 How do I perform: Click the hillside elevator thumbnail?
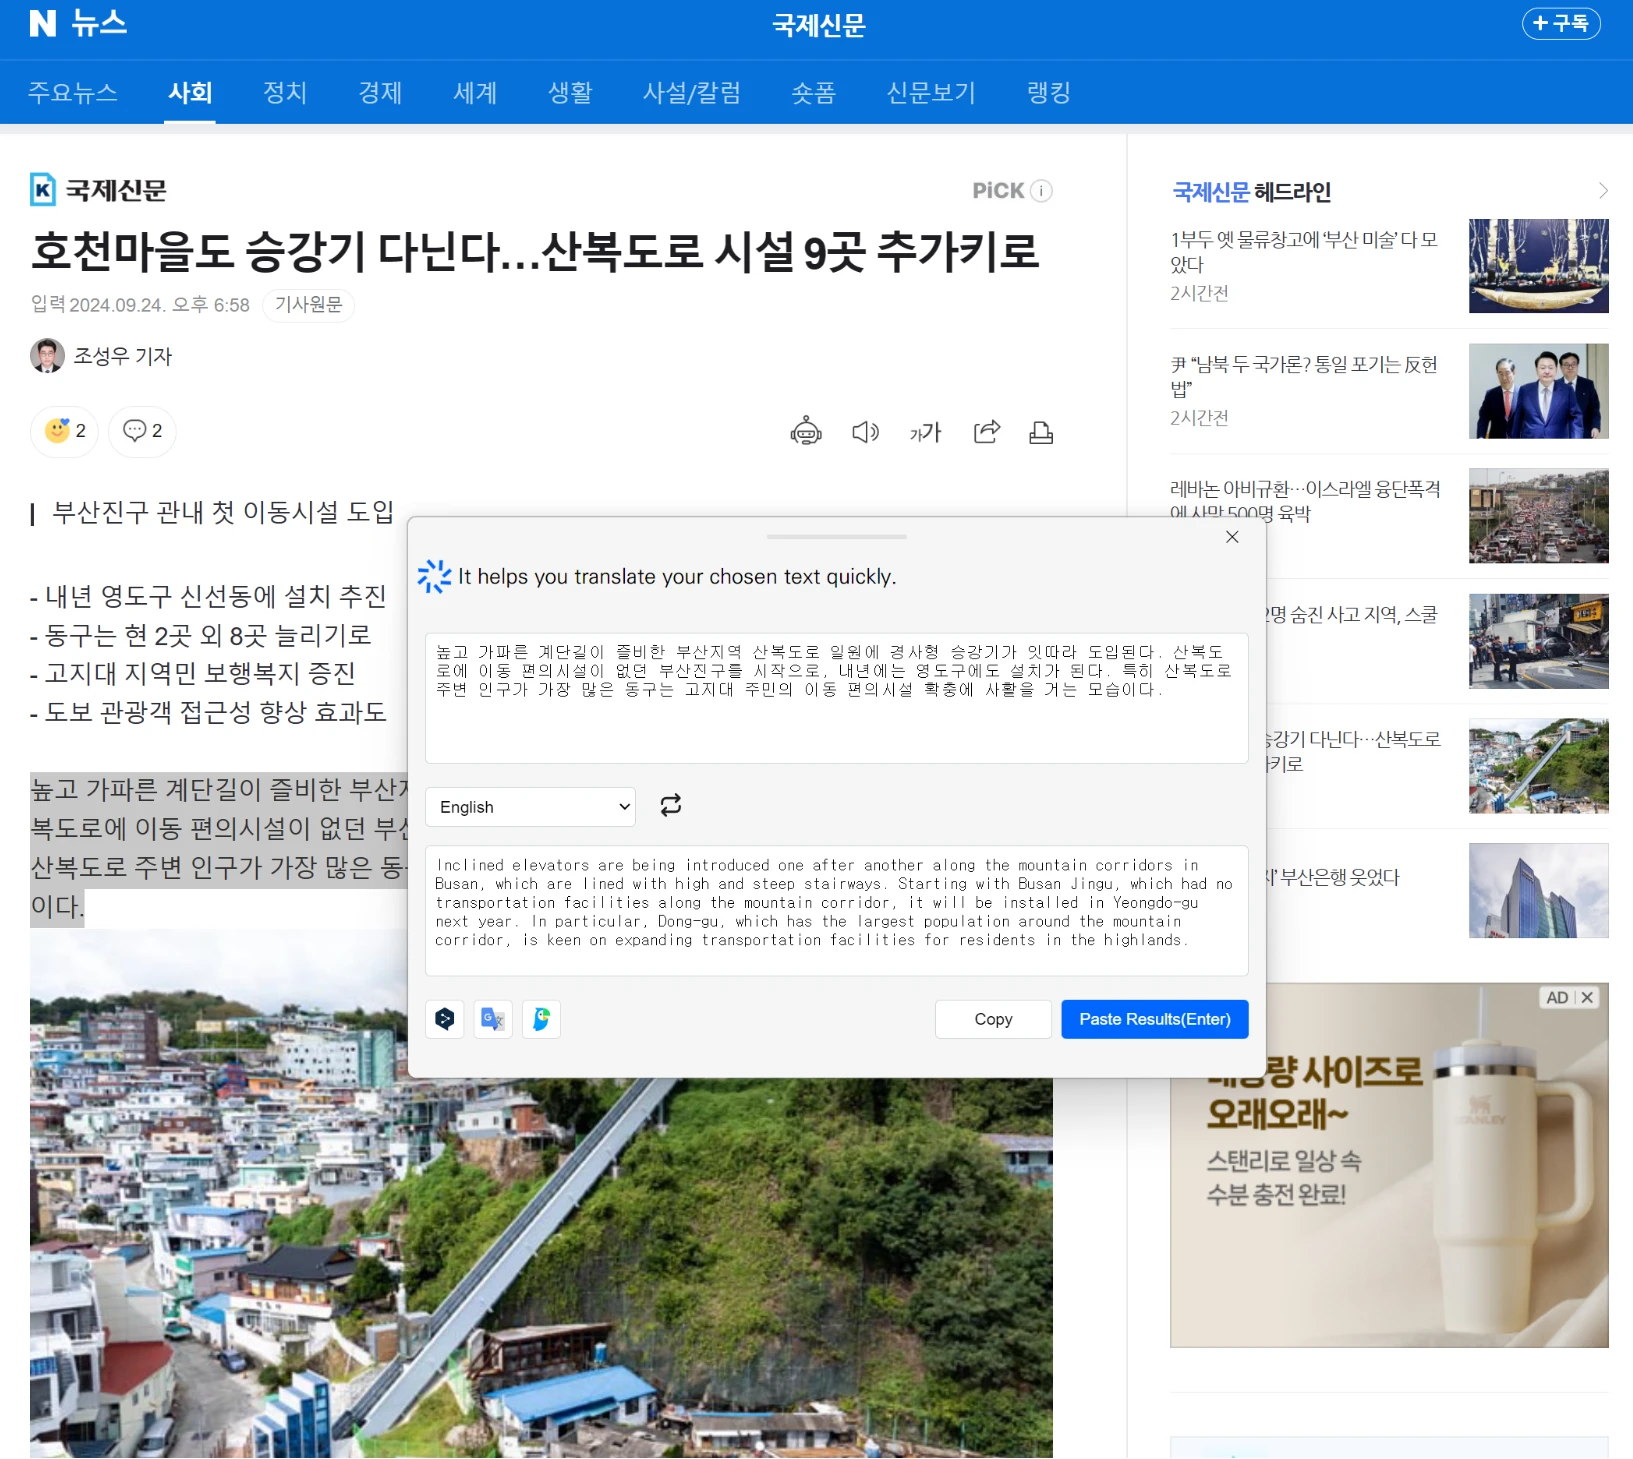tap(1538, 766)
